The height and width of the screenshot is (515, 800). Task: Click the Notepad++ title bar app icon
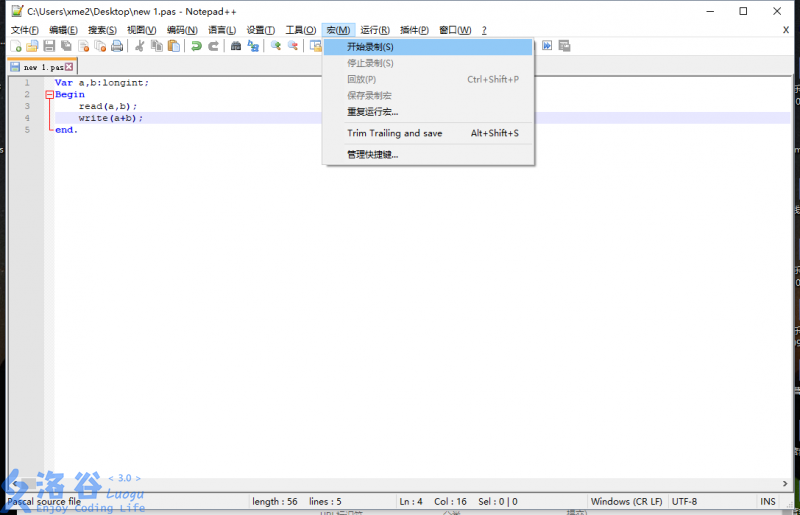tap(17, 11)
